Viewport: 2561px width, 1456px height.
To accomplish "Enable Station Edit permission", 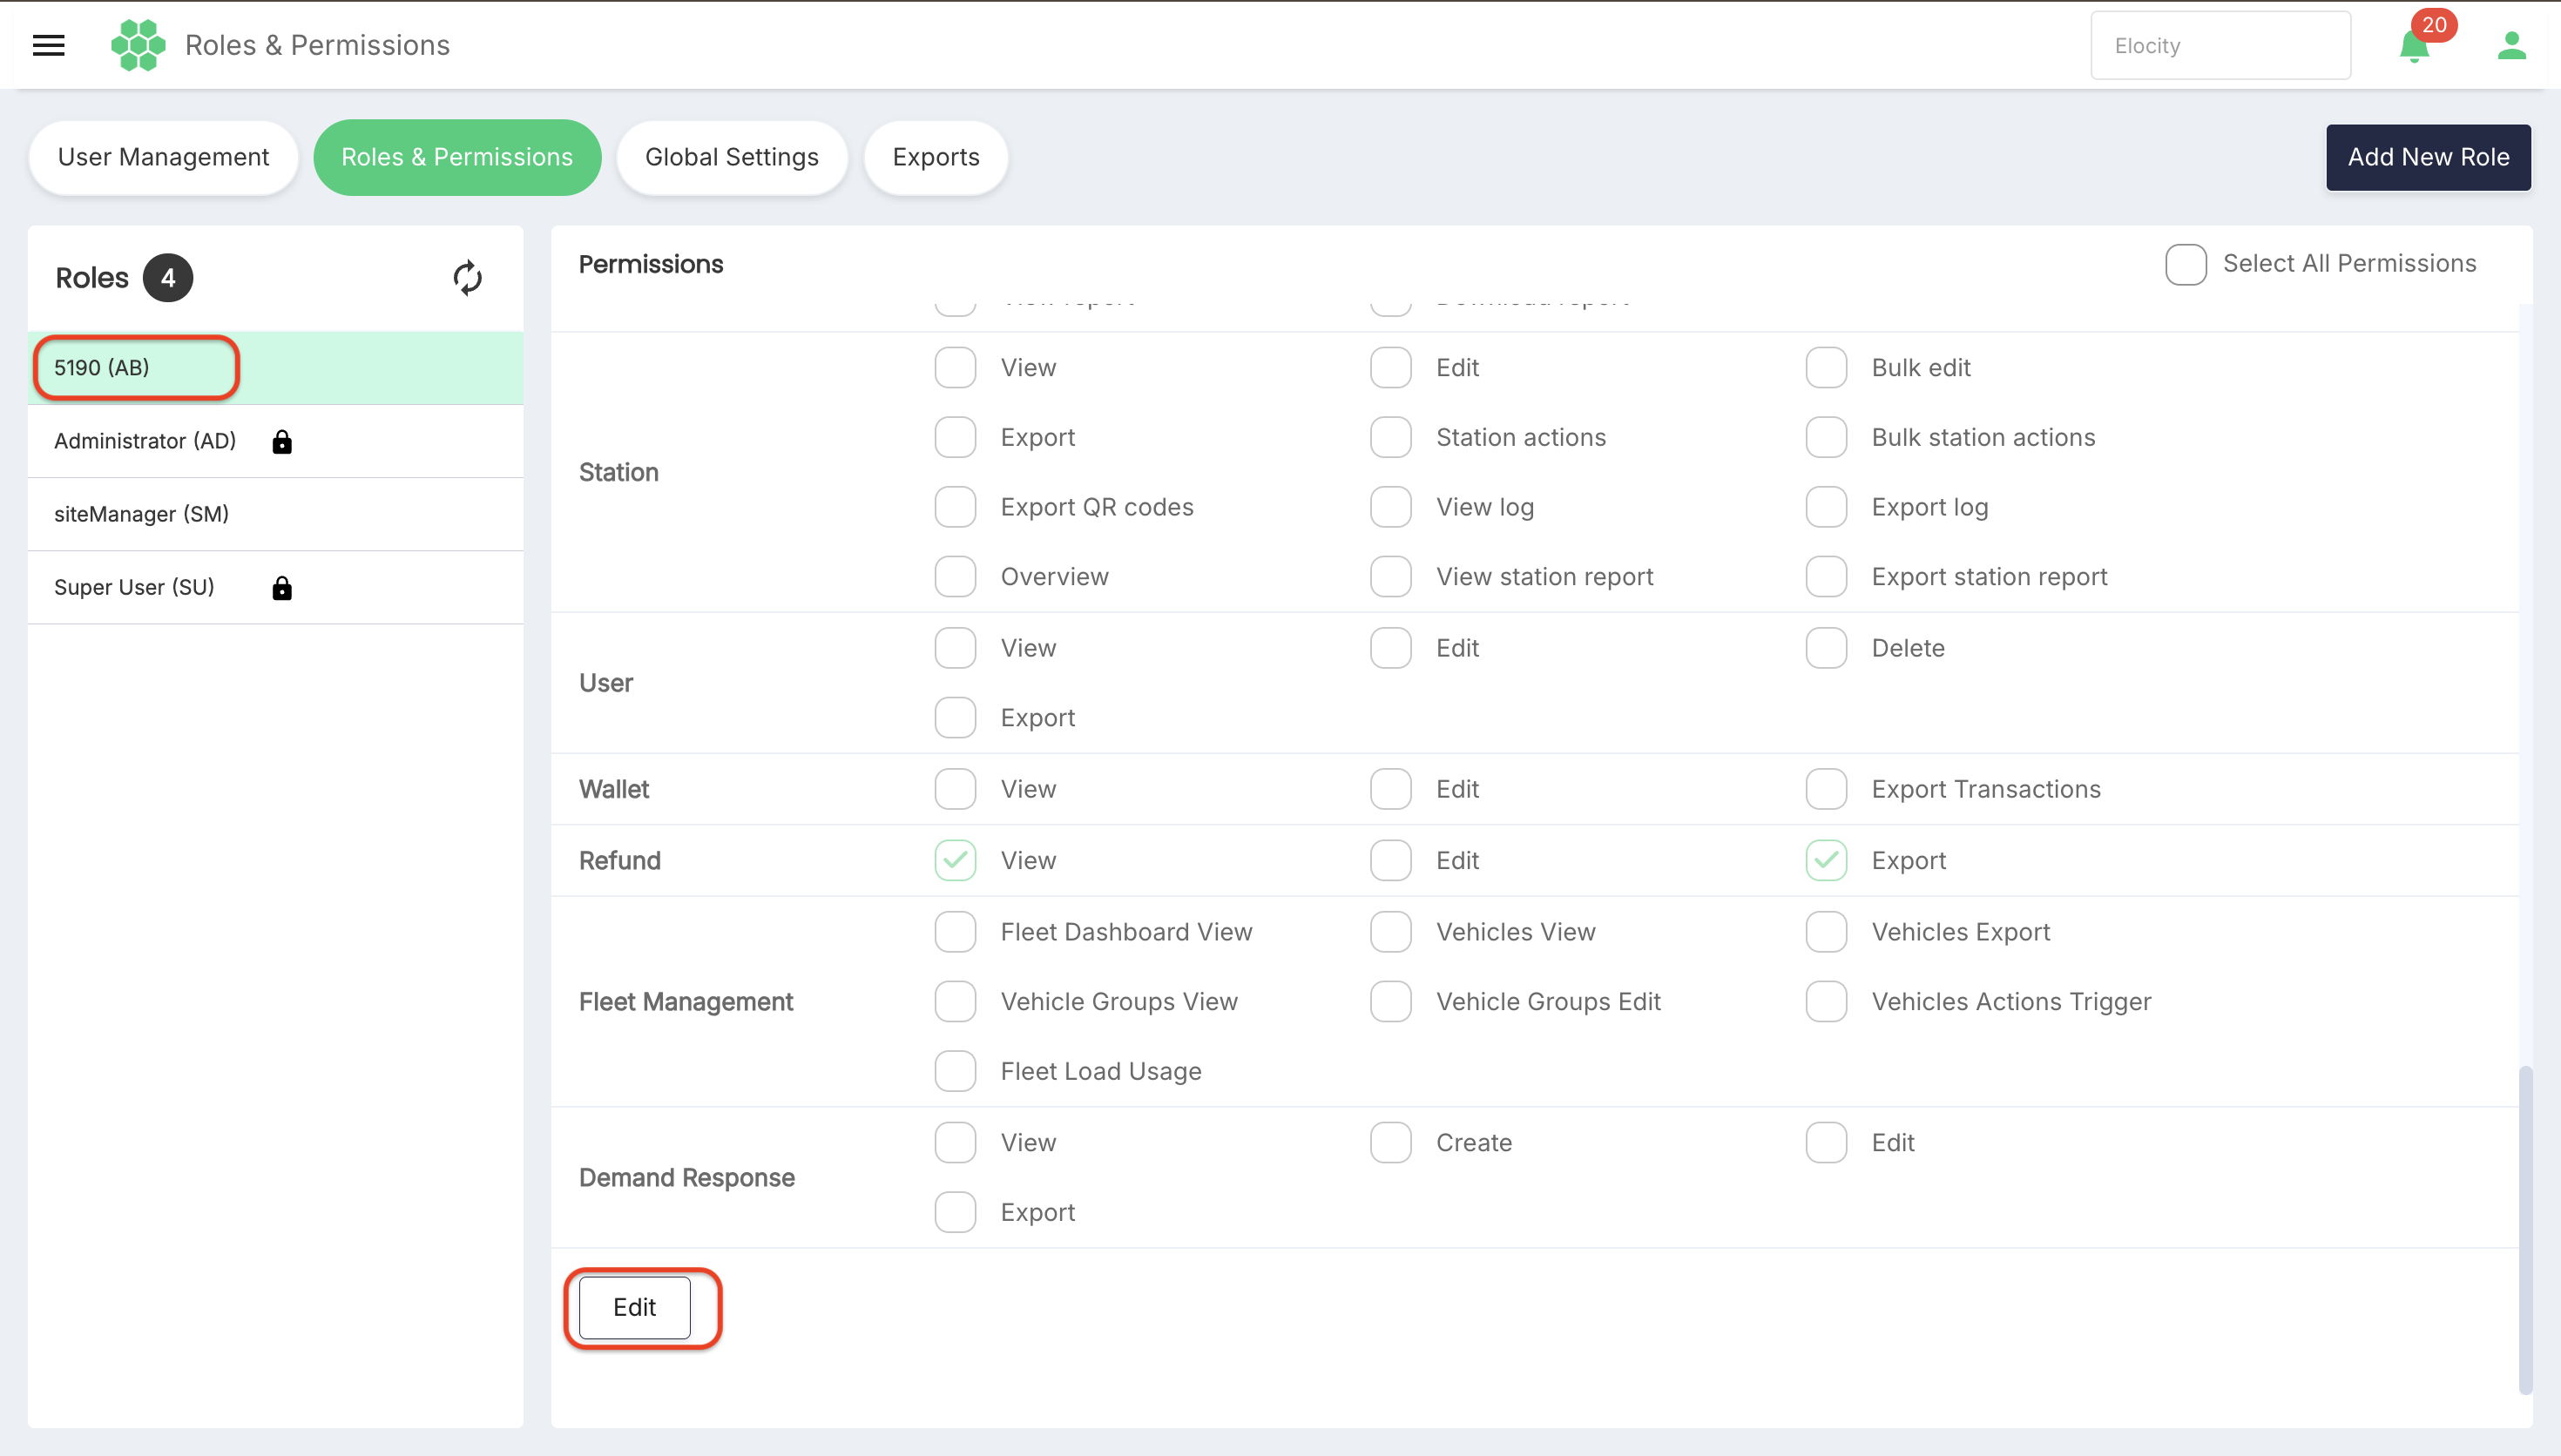I will pos(1391,368).
